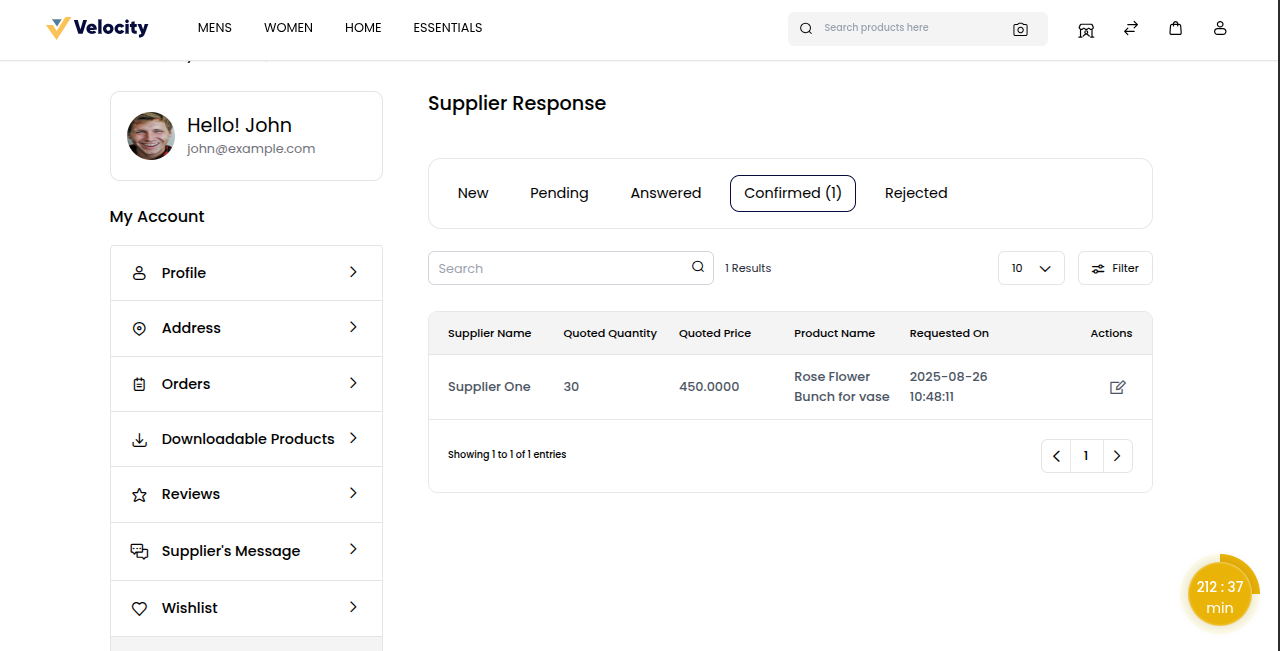This screenshot has width=1280, height=651.
Task: Click the Velocity logo
Action: tap(97, 28)
